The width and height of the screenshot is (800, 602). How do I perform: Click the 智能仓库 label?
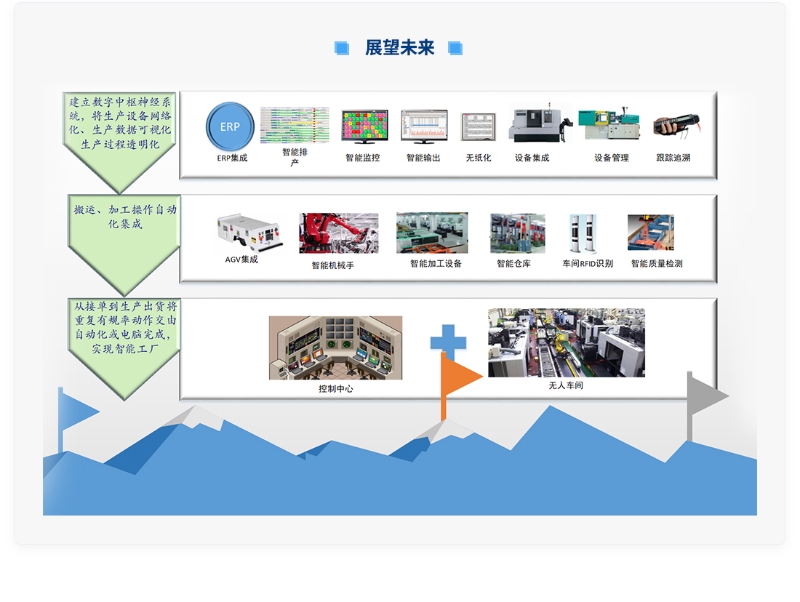(514, 263)
